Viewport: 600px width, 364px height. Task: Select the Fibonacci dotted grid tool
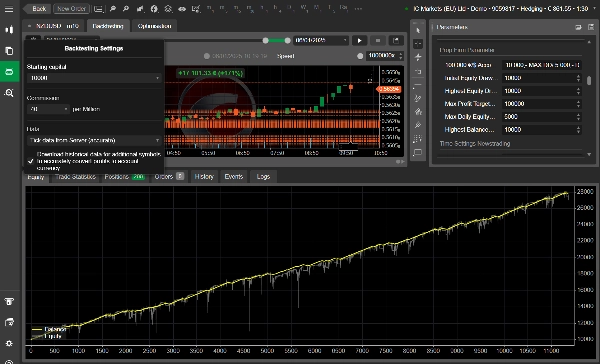coord(418,139)
